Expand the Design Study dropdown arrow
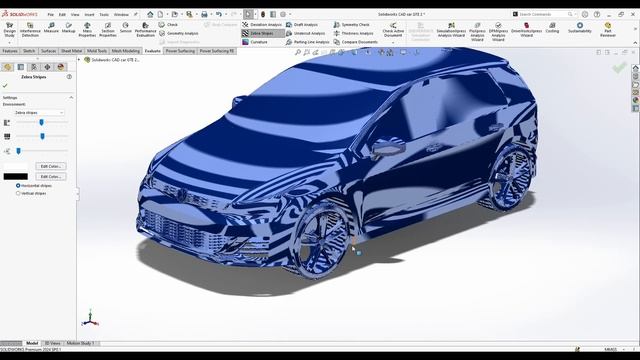640x360 pixels. click(x=9, y=42)
